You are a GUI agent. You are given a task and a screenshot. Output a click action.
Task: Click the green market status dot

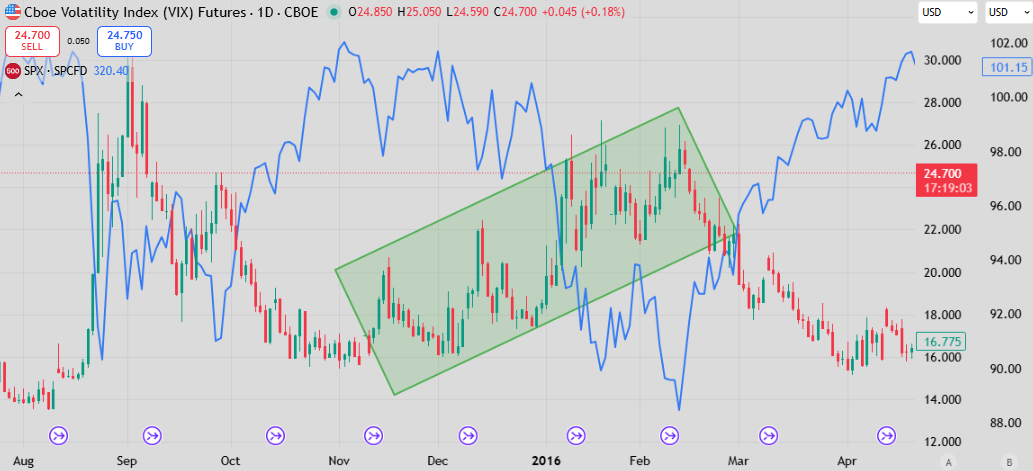point(335,12)
